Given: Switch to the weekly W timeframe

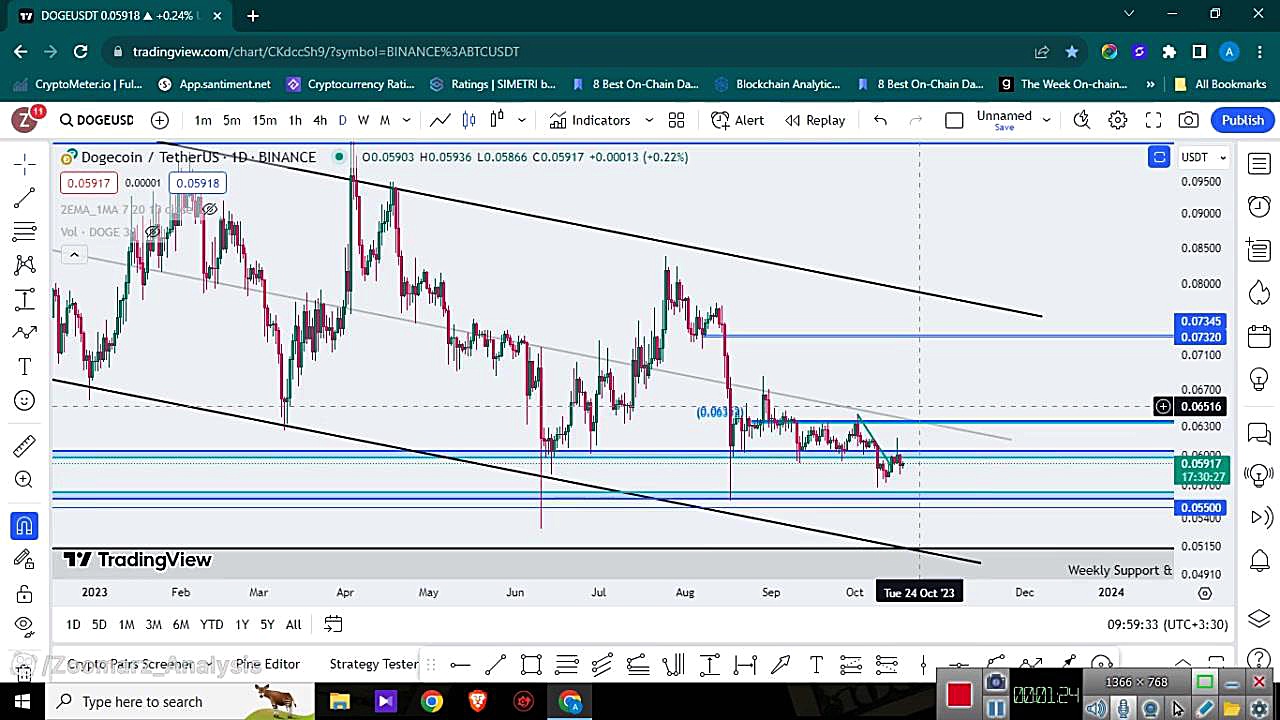Looking at the screenshot, I should click(x=363, y=120).
